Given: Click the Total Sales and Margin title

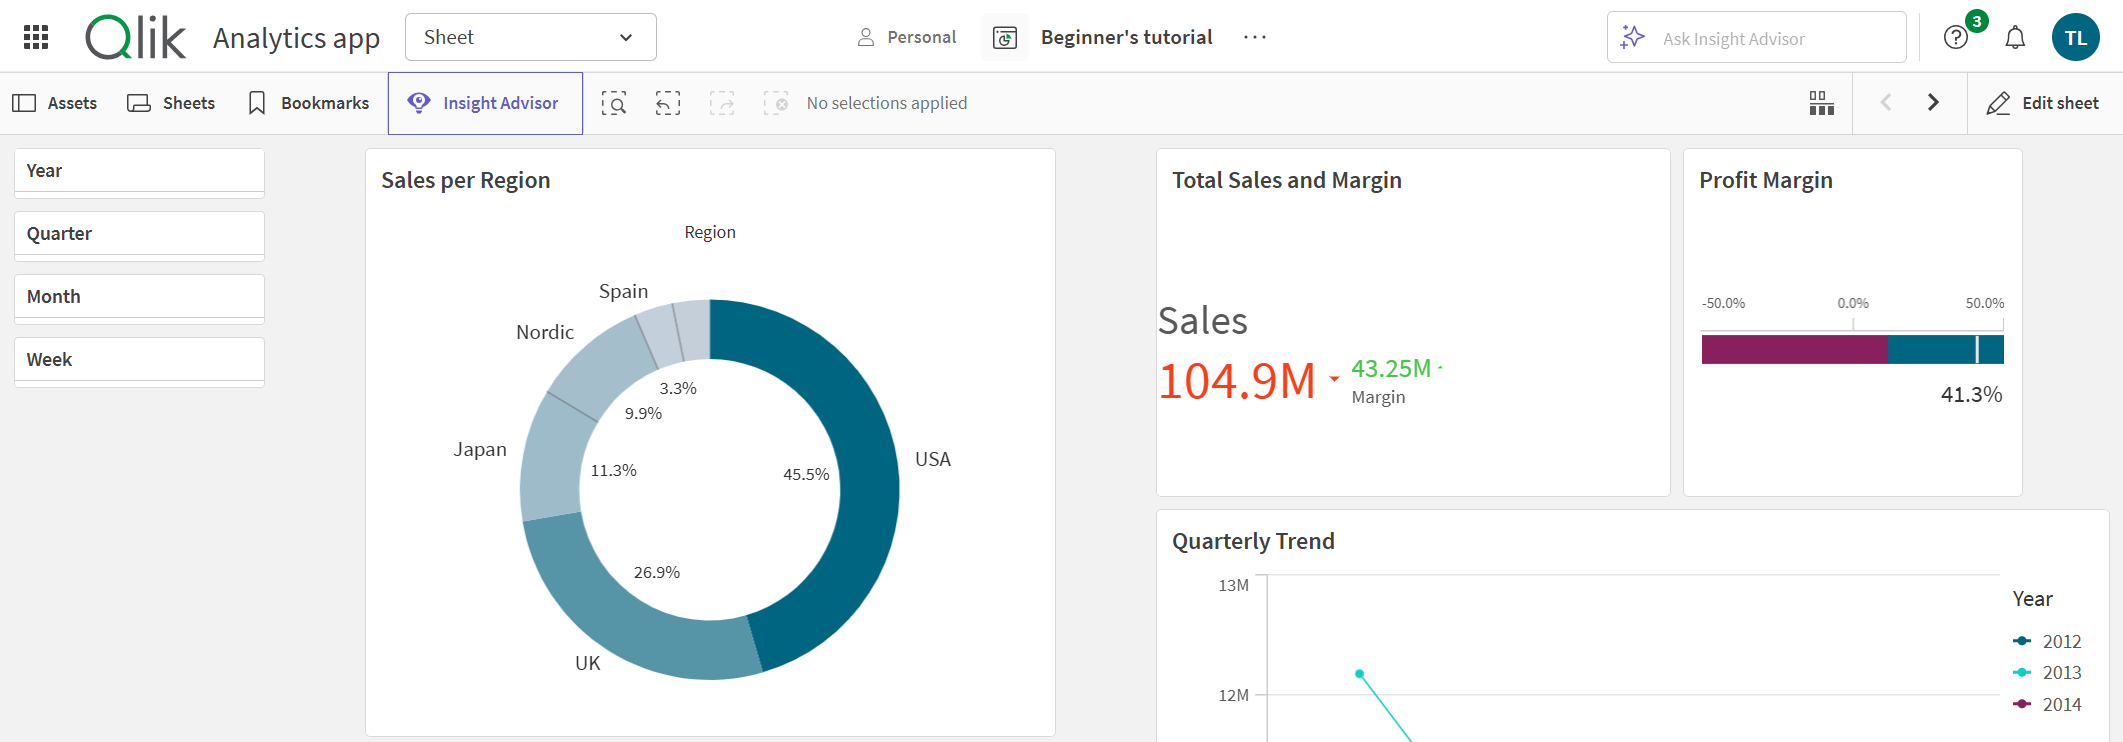Looking at the screenshot, I should click(1287, 180).
